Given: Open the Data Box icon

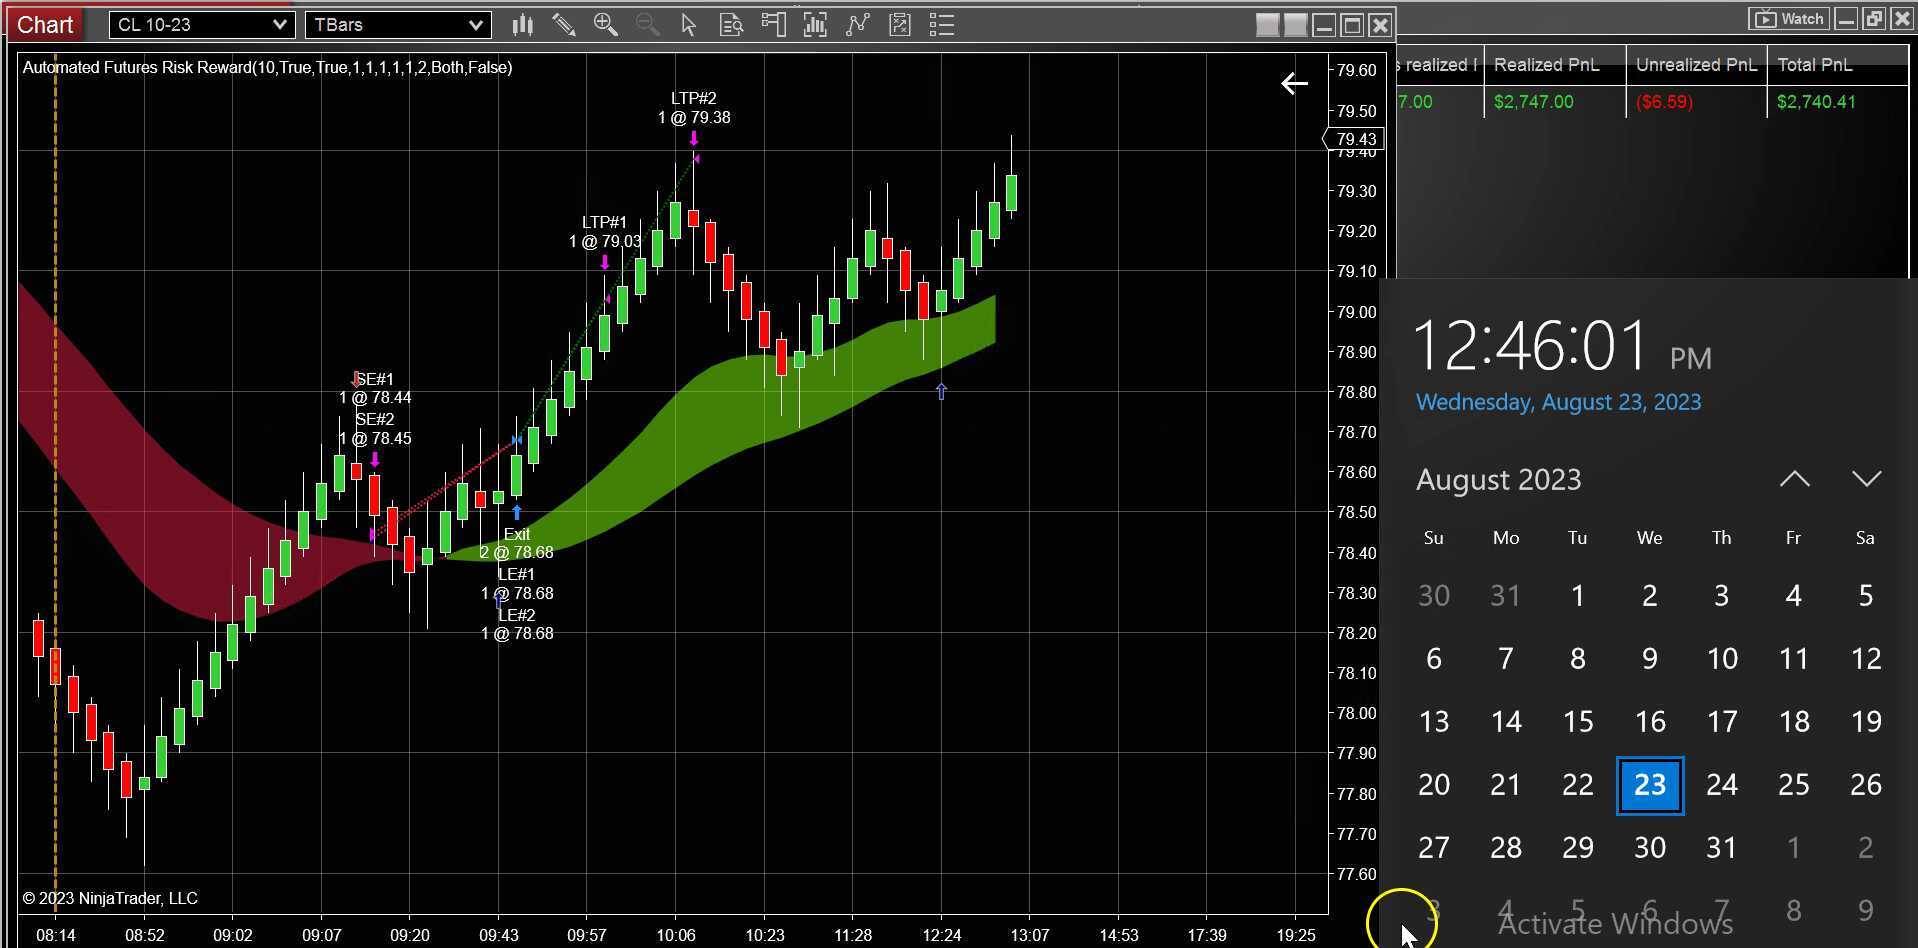Looking at the screenshot, I should (x=731, y=24).
